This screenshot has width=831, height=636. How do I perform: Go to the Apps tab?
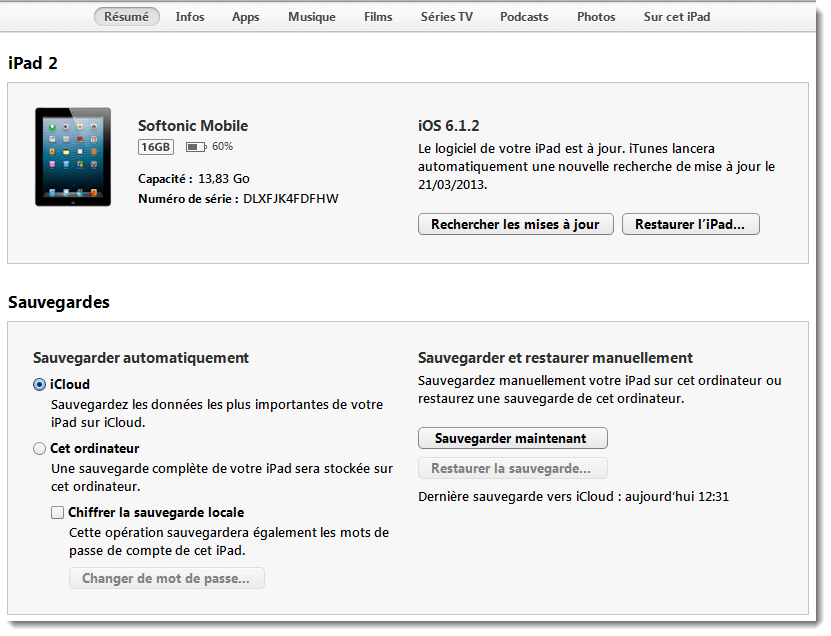point(246,17)
